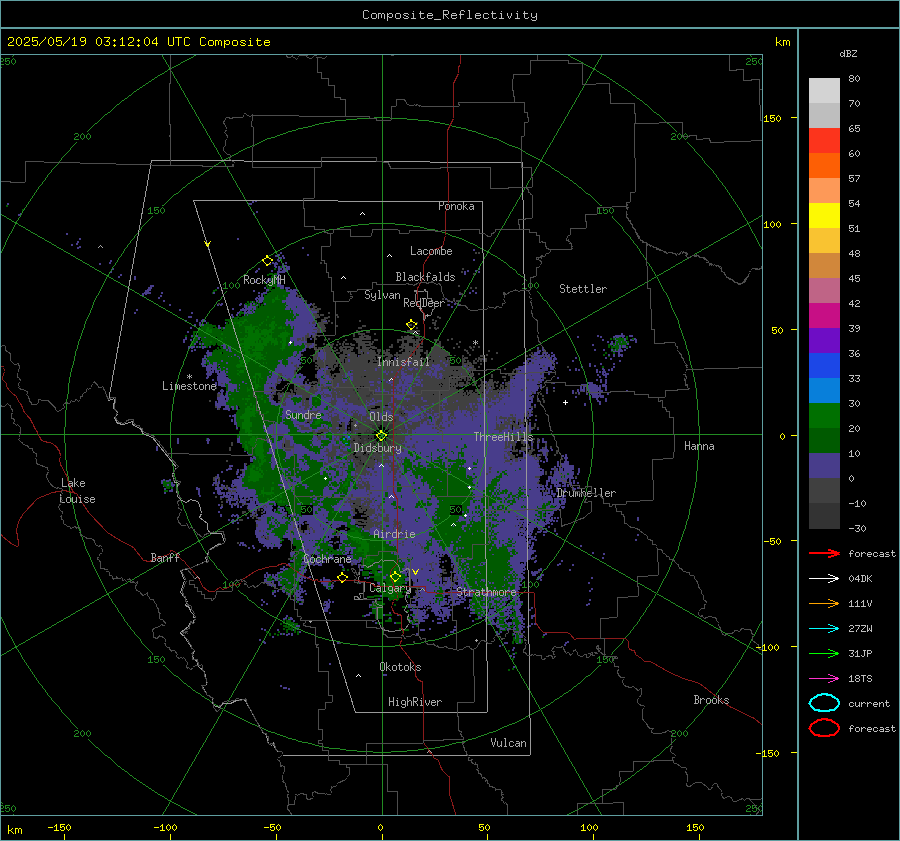Pick the blue 33-36 dBZ swatch

coord(824,366)
